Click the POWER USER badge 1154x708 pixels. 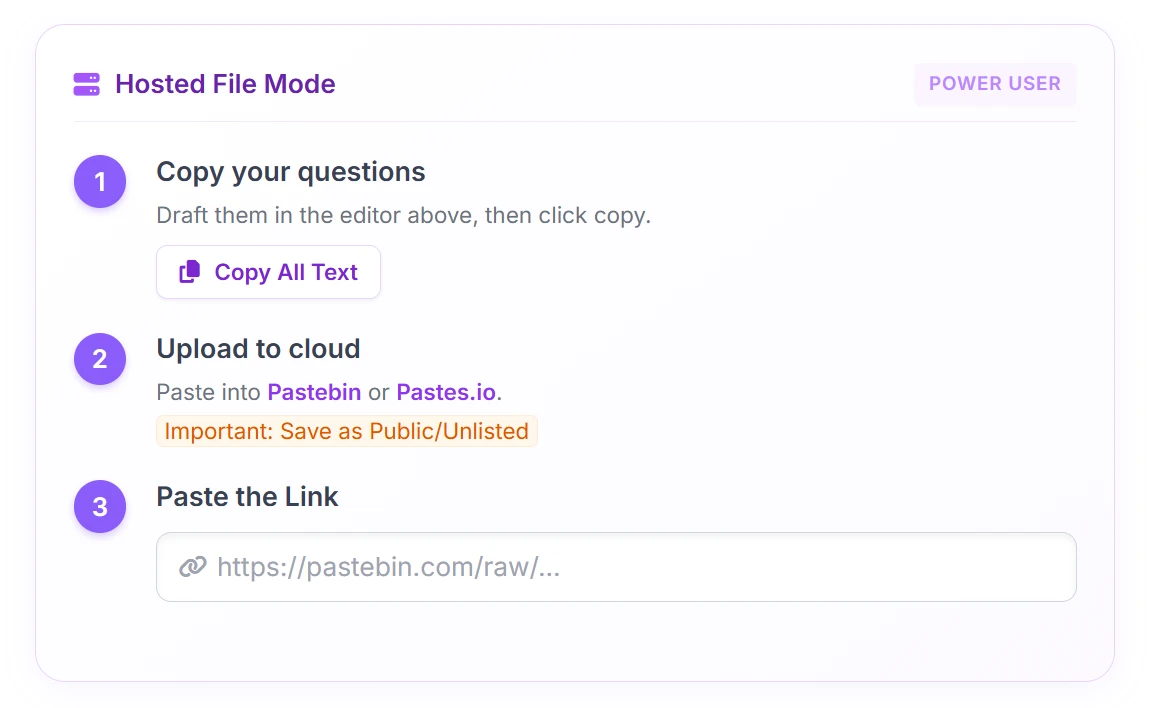(994, 84)
